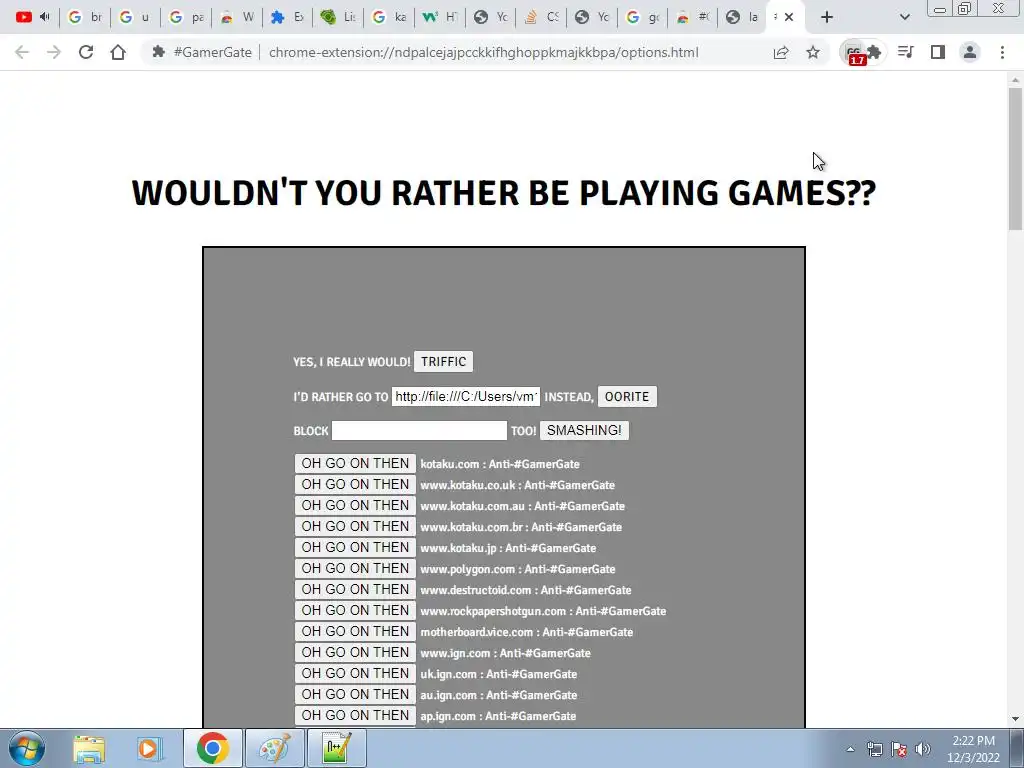The image size is (1024, 768).
Task: Click the network tray icon
Action: point(874,749)
